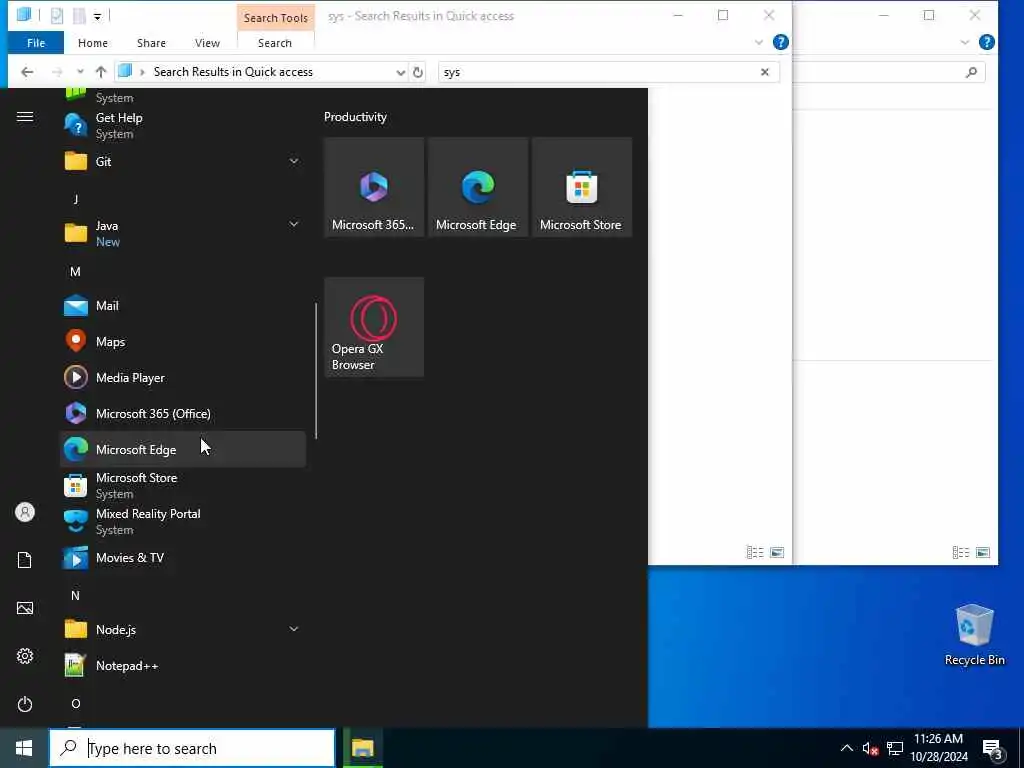Open Microsoft Store in the app list
Screen dimensions: 1024x768
[182, 485]
